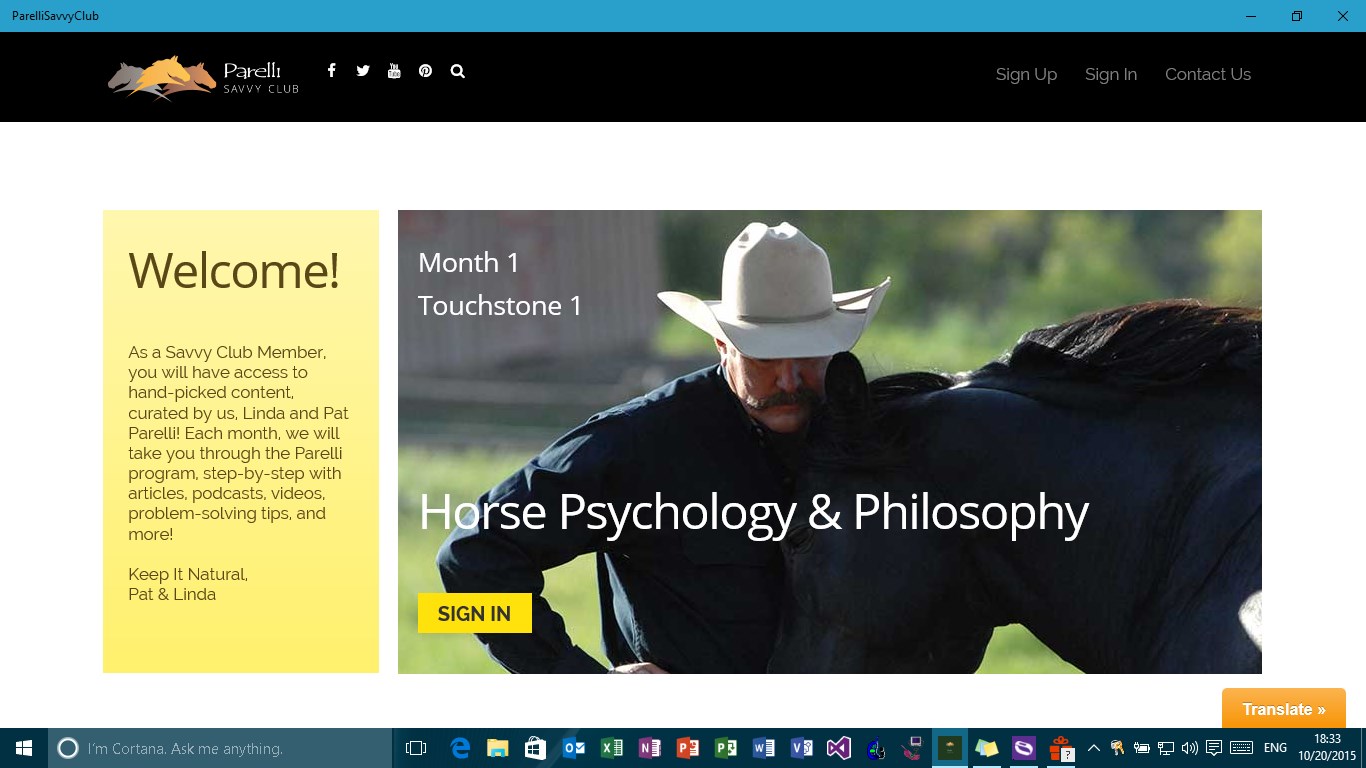Launch Microsoft Edge from the taskbar
Image resolution: width=1366 pixels, height=768 pixels.
pyautogui.click(x=460, y=748)
